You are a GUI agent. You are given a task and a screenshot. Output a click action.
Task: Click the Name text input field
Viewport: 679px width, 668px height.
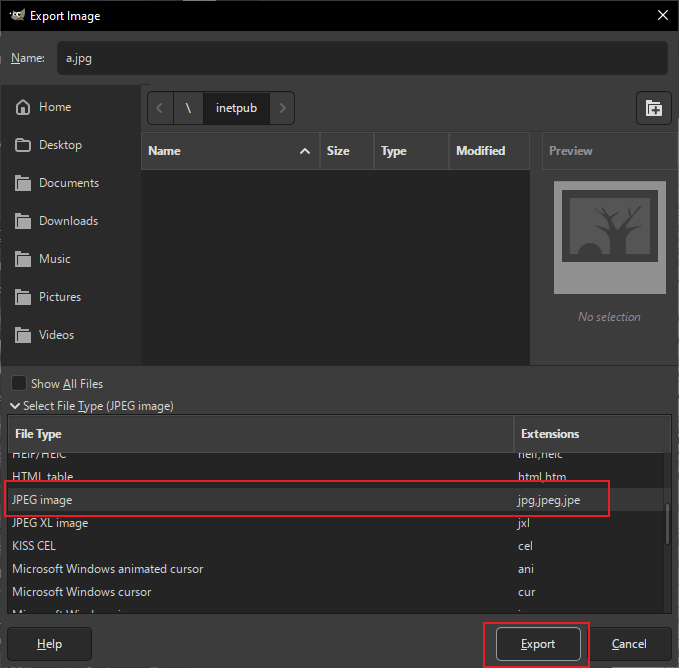[x=361, y=58]
